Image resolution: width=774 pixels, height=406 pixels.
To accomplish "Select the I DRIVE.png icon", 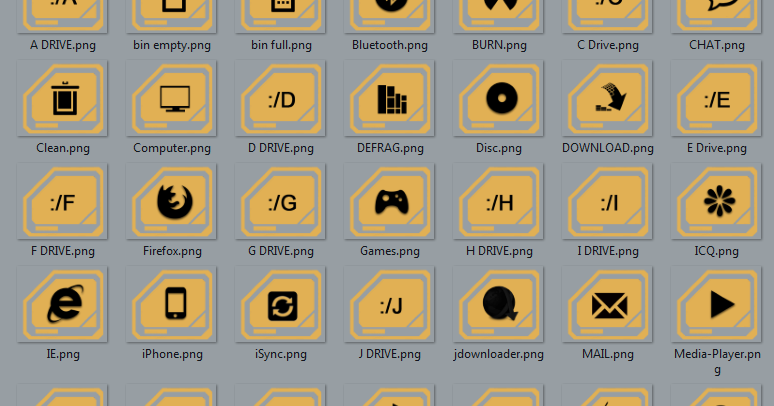I will (608, 202).
